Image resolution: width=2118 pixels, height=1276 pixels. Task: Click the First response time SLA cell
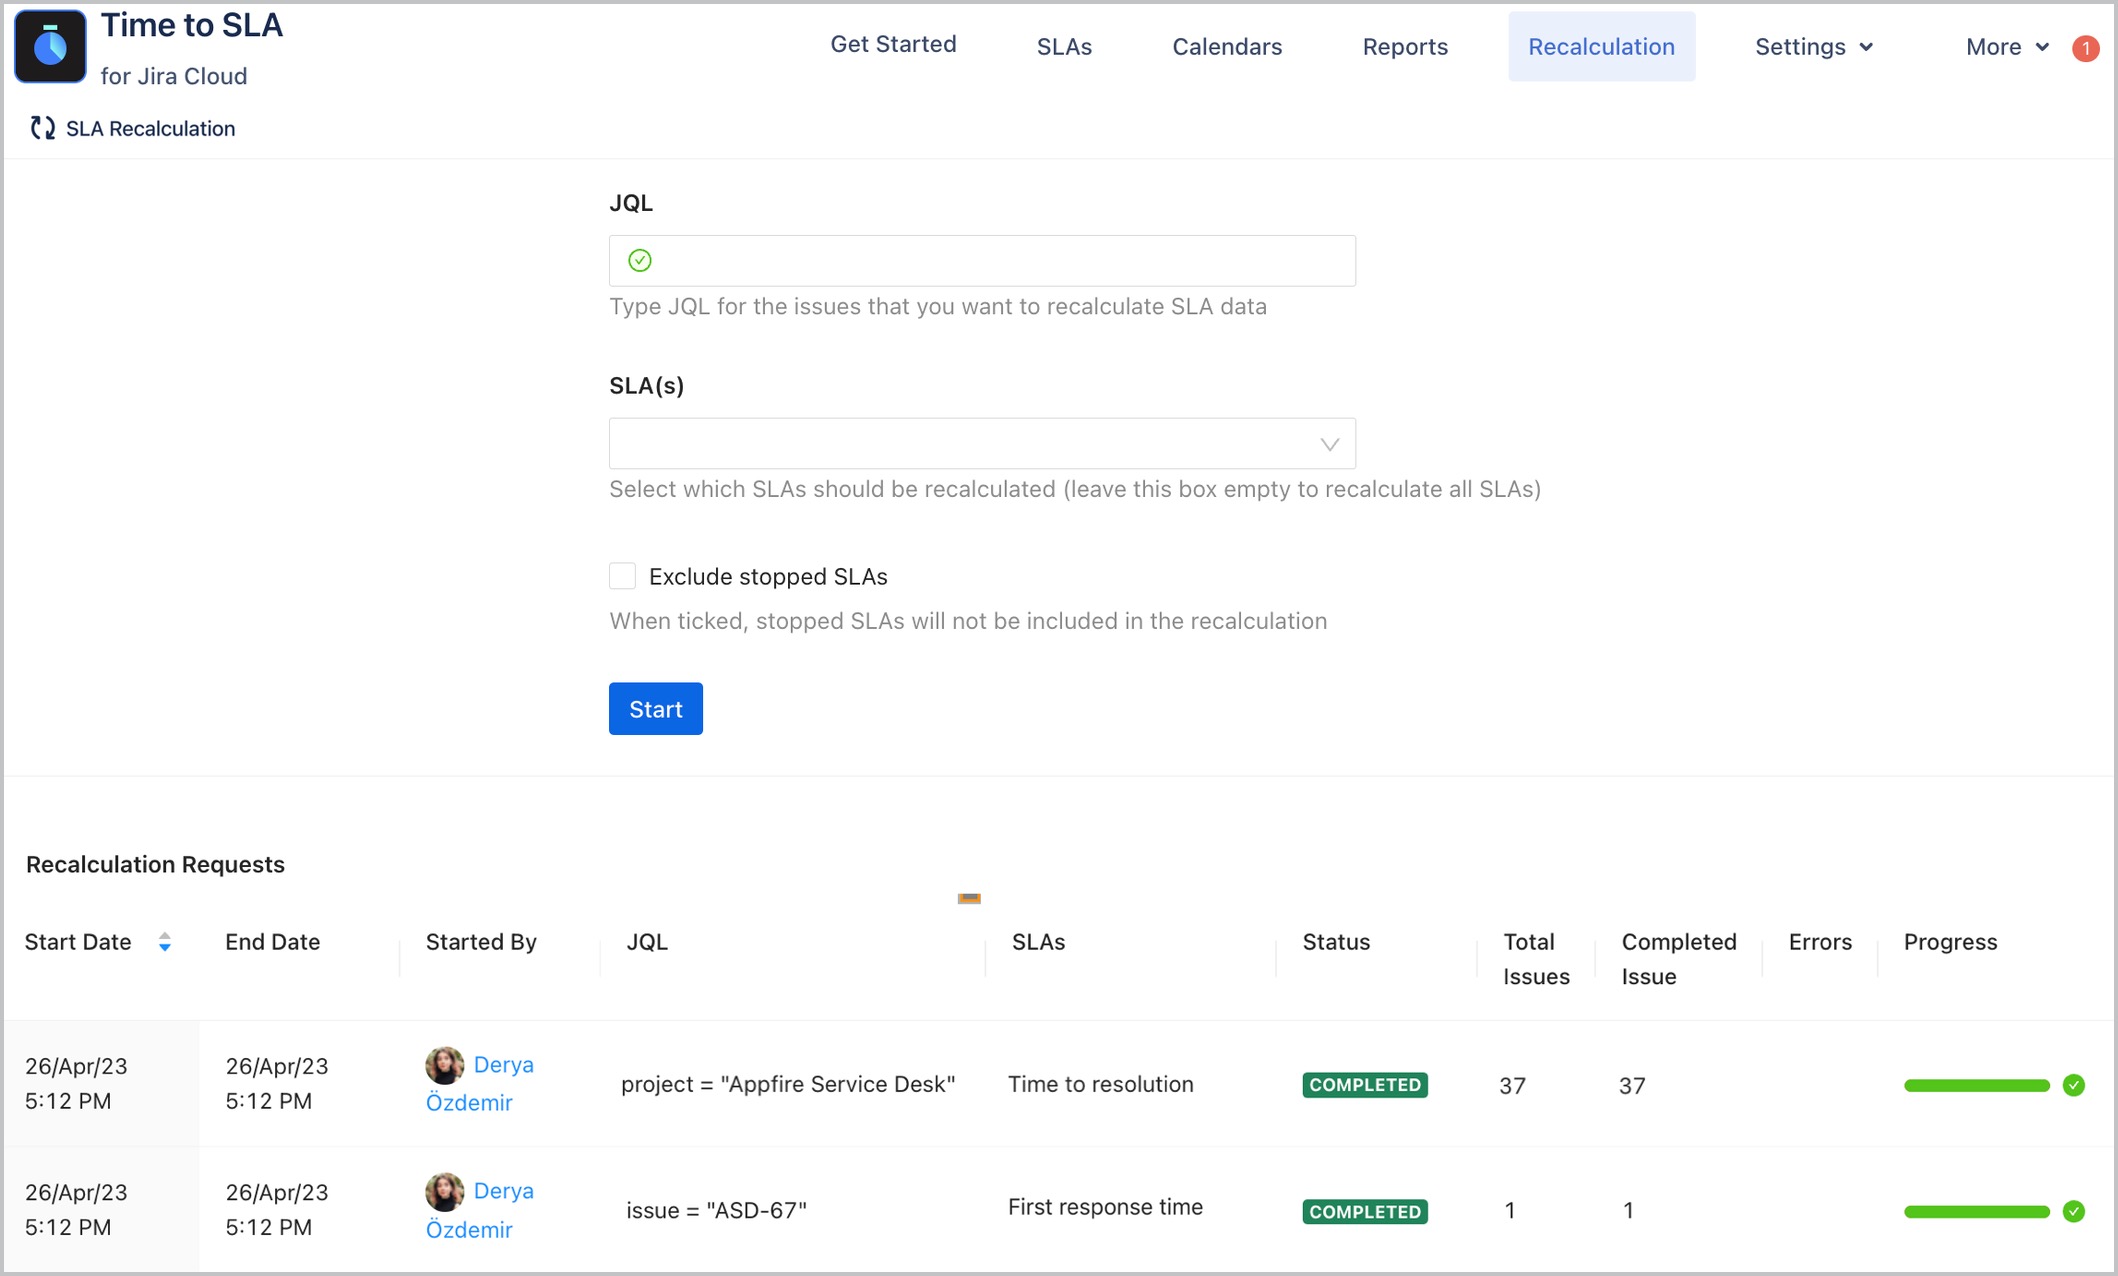pyautogui.click(x=1105, y=1207)
